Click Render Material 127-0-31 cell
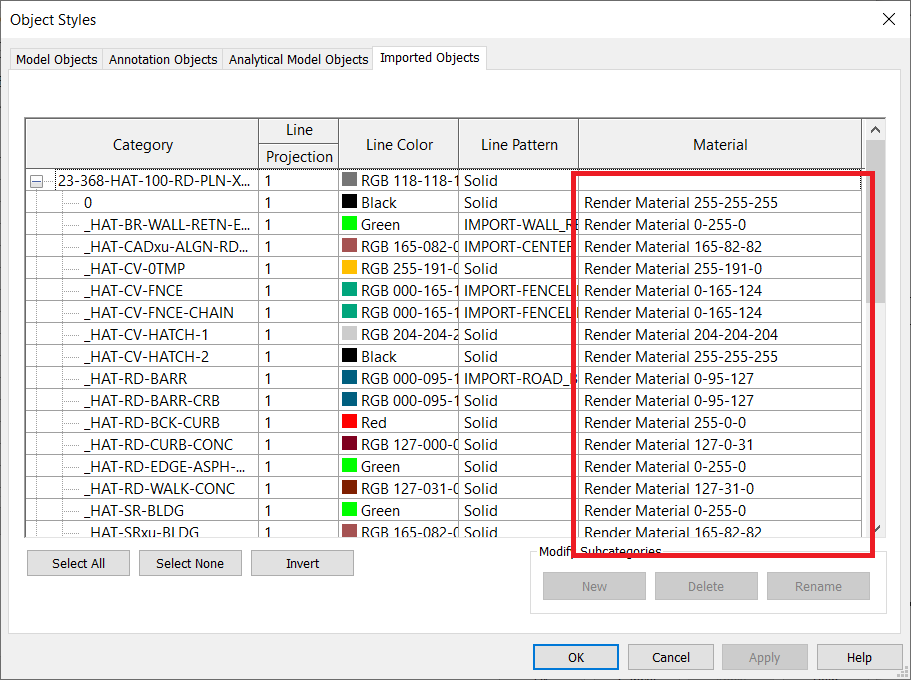This screenshot has width=911, height=680. tap(720, 445)
